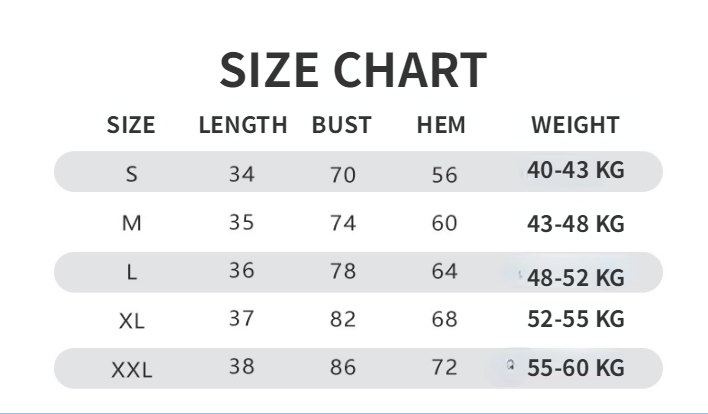708x414 pixels.
Task: Click the M size row label
Action: point(131,223)
